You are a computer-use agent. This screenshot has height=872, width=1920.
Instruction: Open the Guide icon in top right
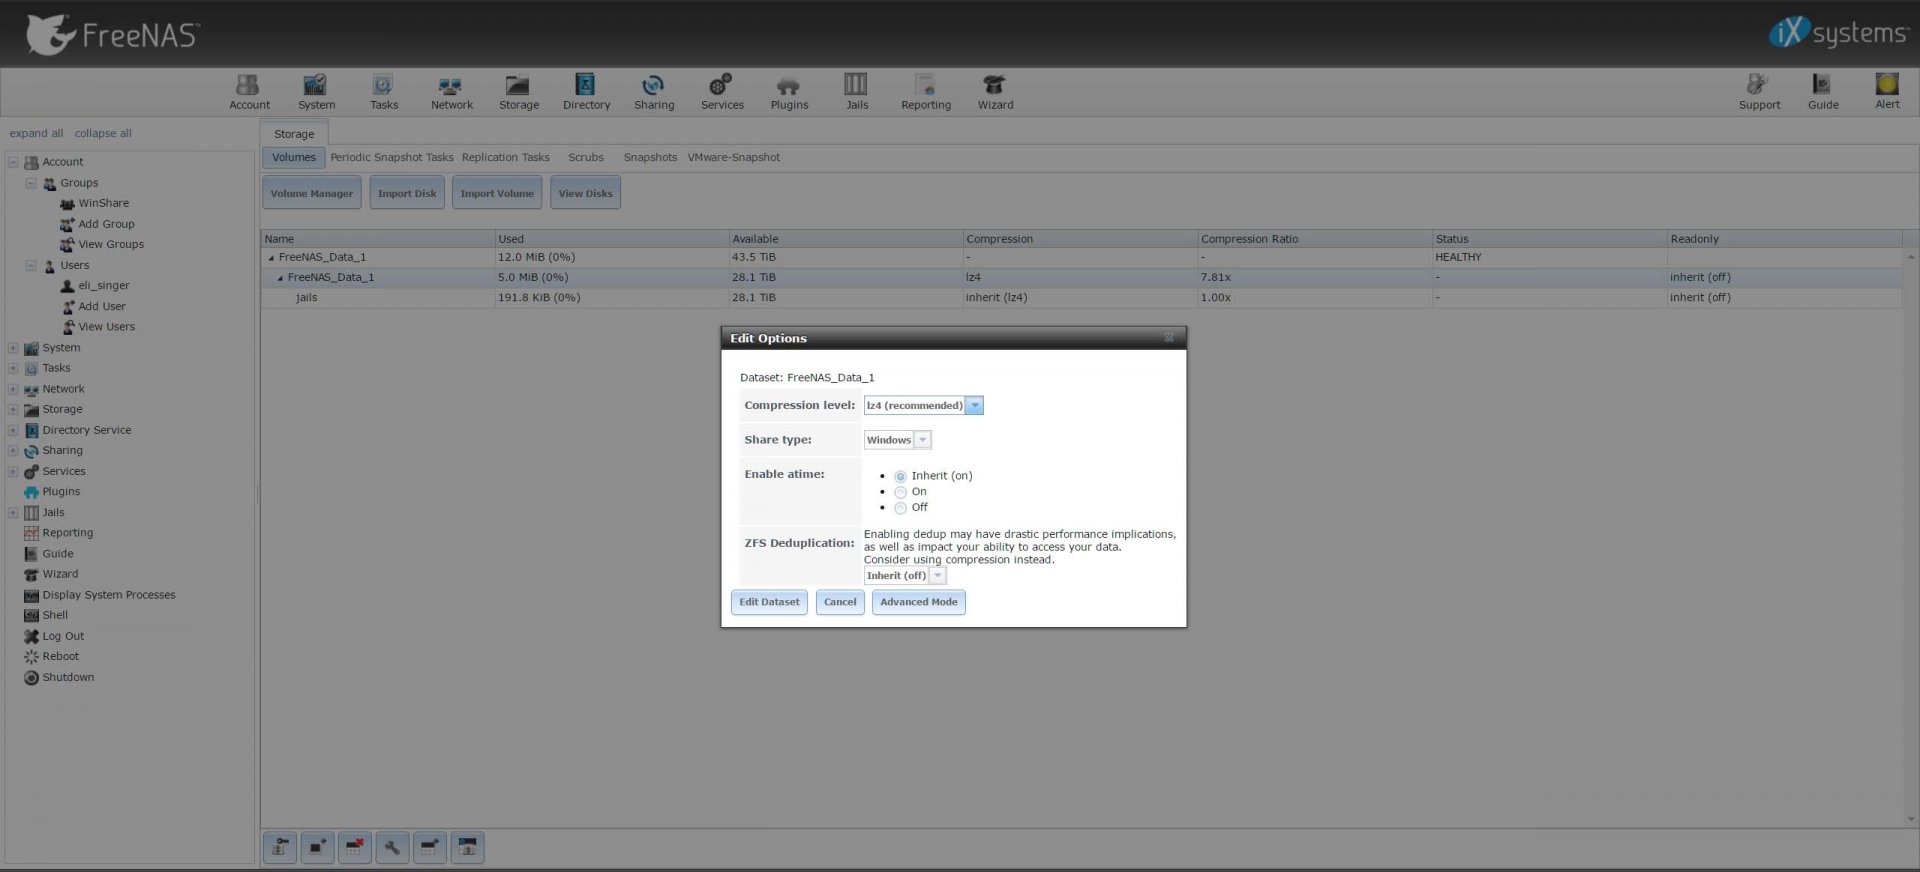click(x=1823, y=92)
